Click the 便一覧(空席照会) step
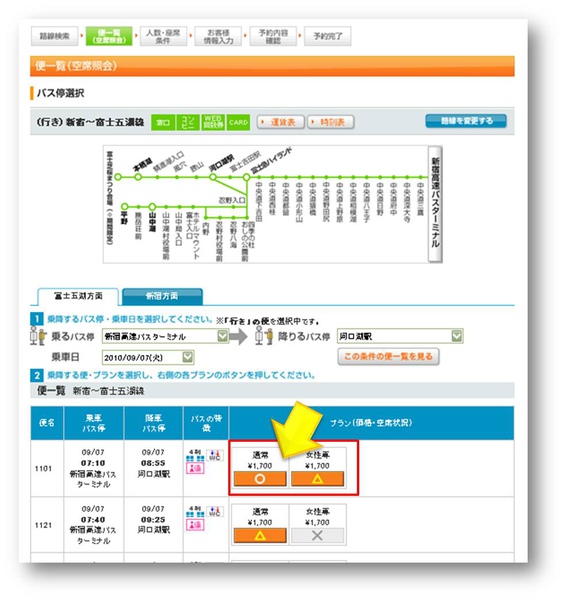The width and height of the screenshot is (565, 600). coord(109,36)
